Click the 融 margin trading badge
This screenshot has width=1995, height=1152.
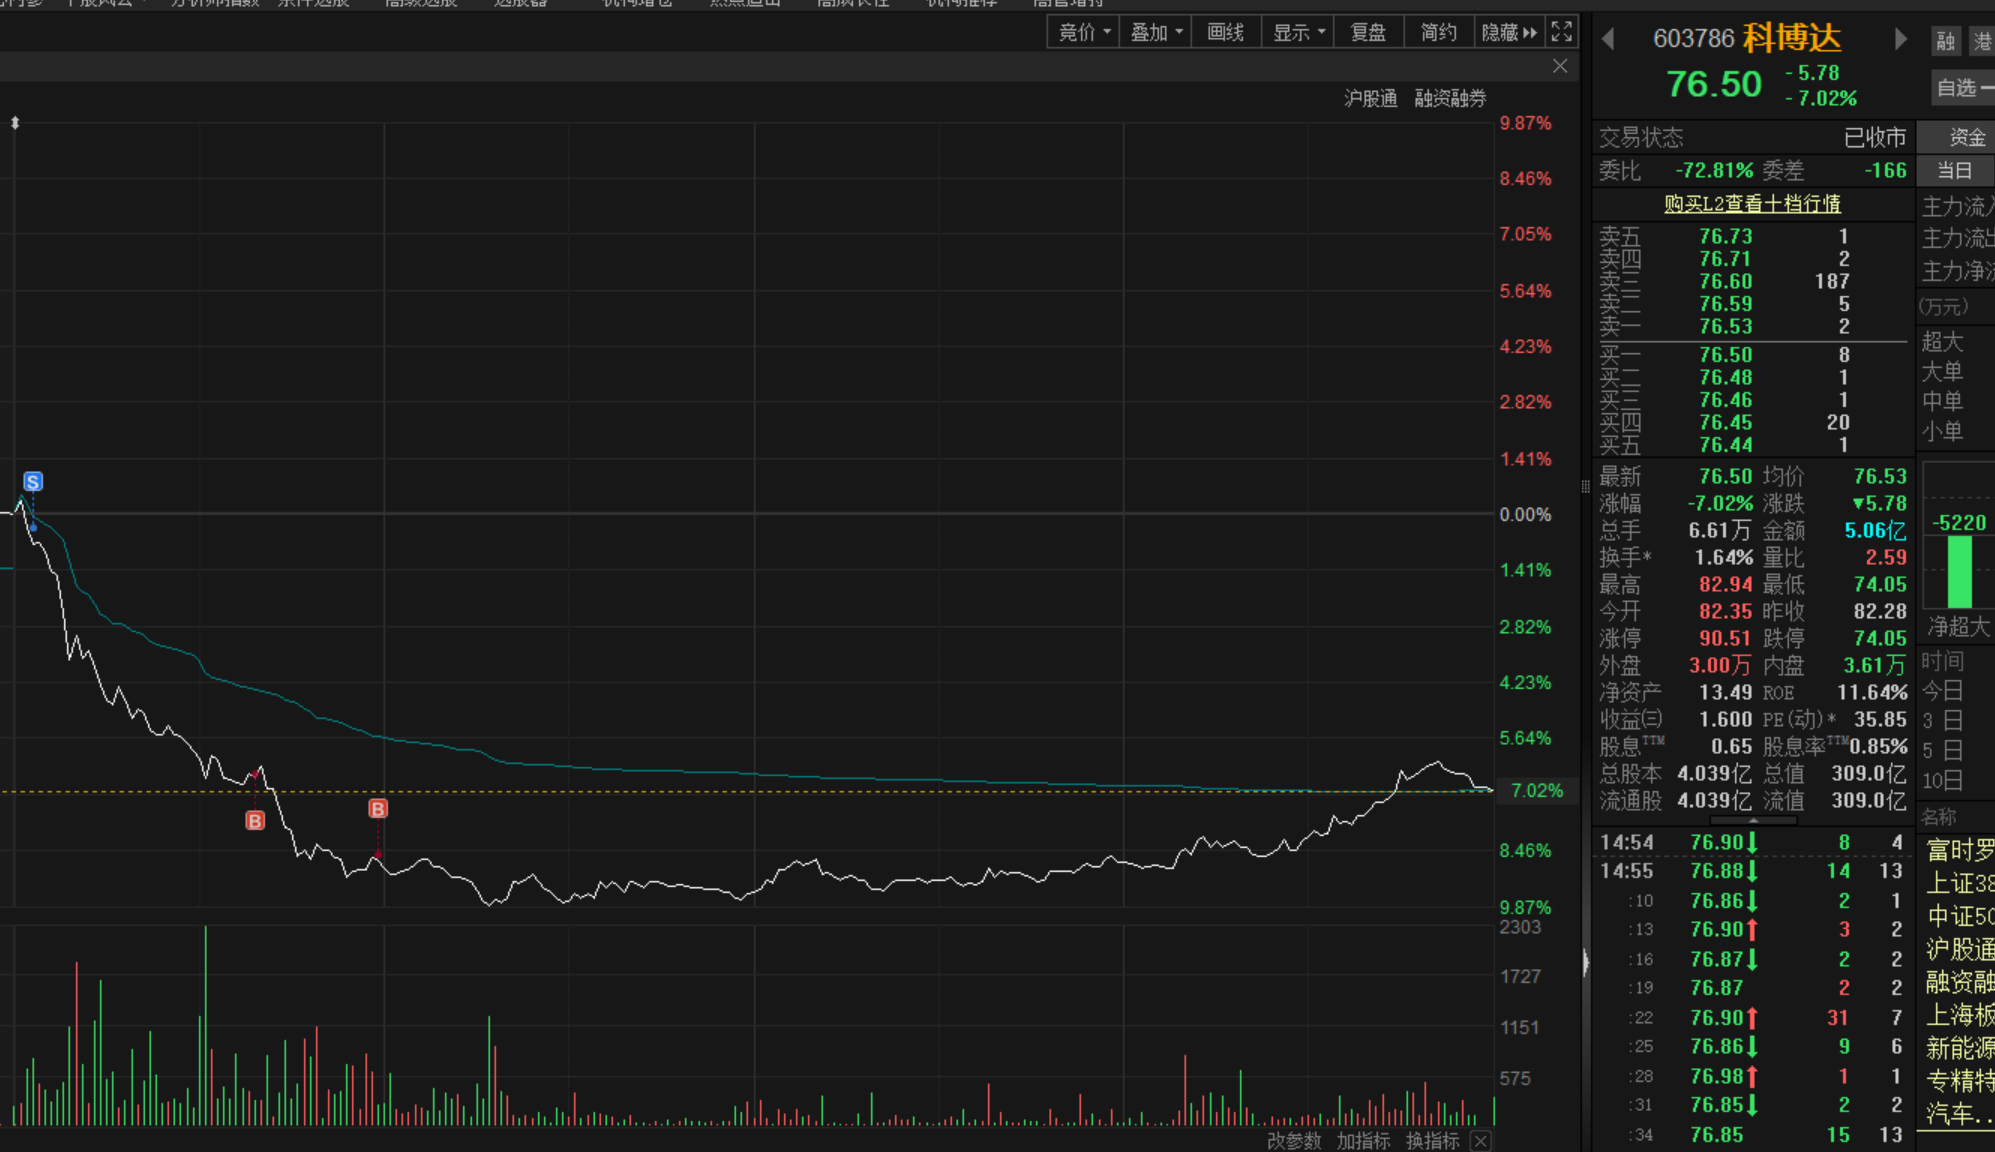tap(1945, 41)
